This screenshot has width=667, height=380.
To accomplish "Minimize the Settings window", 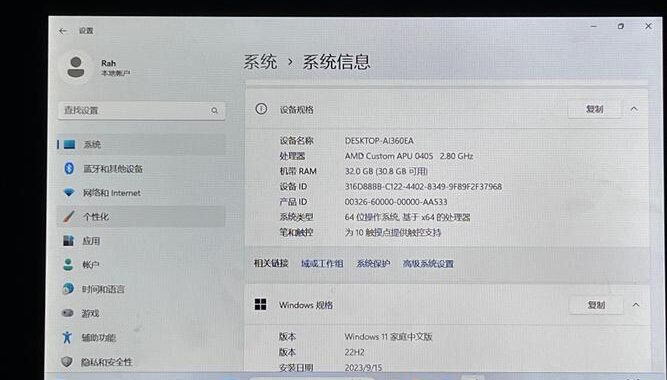I will click(x=593, y=26).
